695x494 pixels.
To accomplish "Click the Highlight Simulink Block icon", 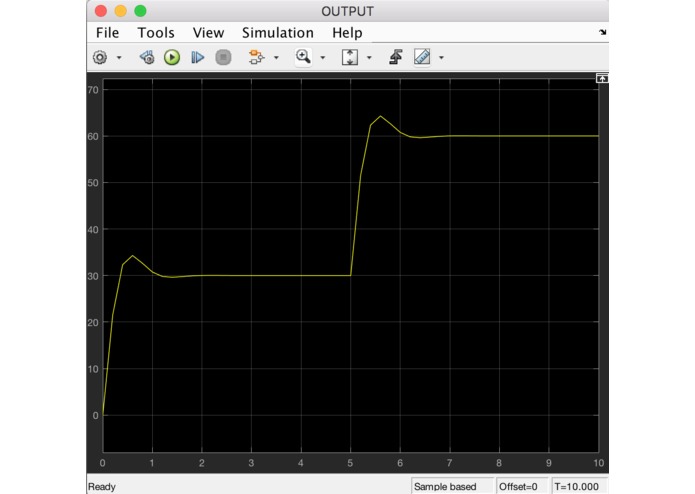I will (256, 57).
